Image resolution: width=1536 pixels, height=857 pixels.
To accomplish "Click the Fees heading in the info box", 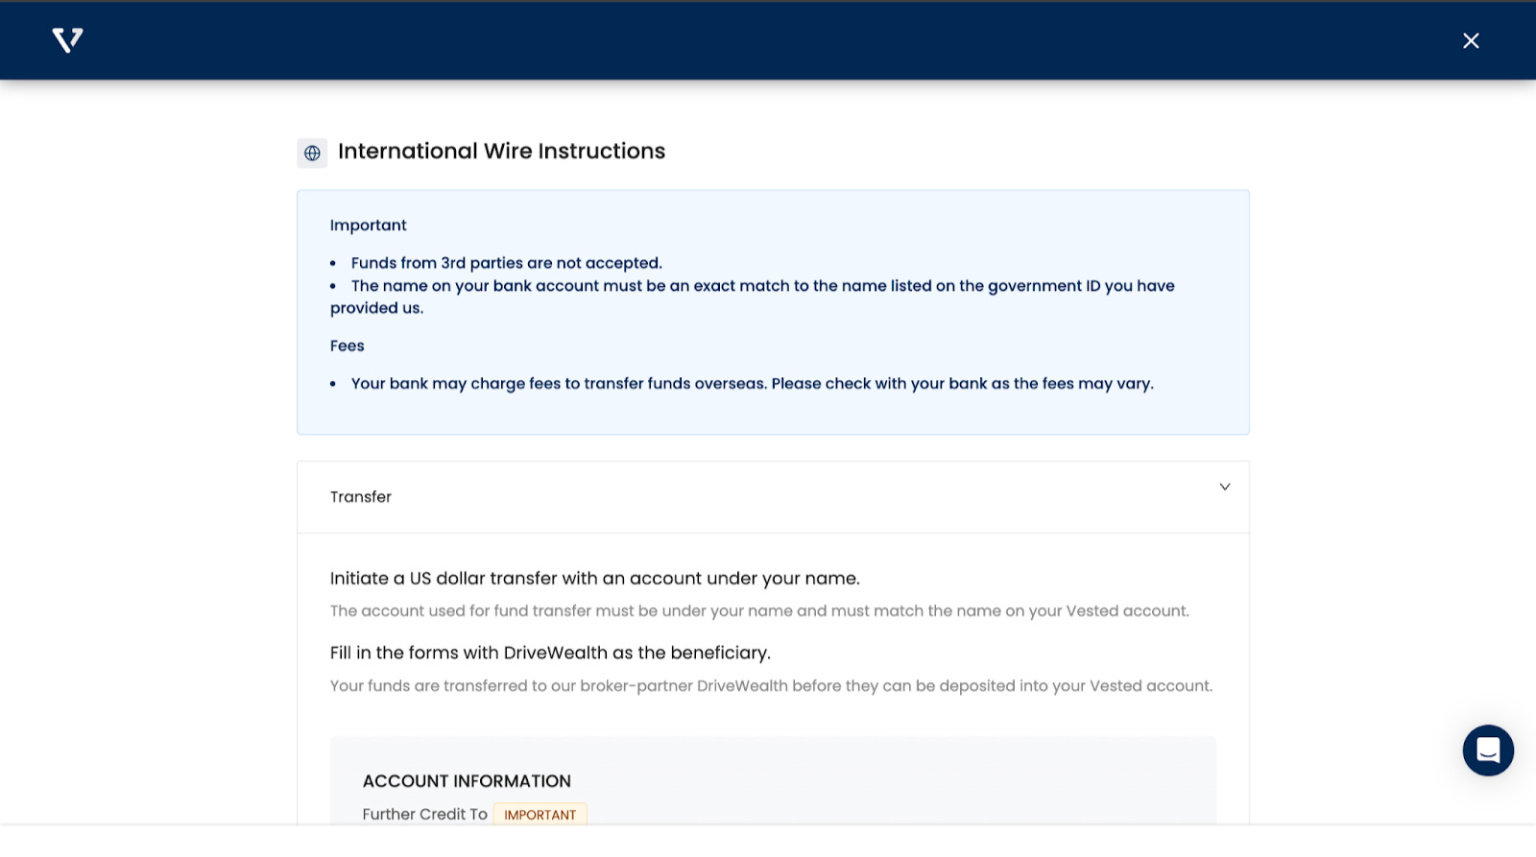I will tap(347, 345).
